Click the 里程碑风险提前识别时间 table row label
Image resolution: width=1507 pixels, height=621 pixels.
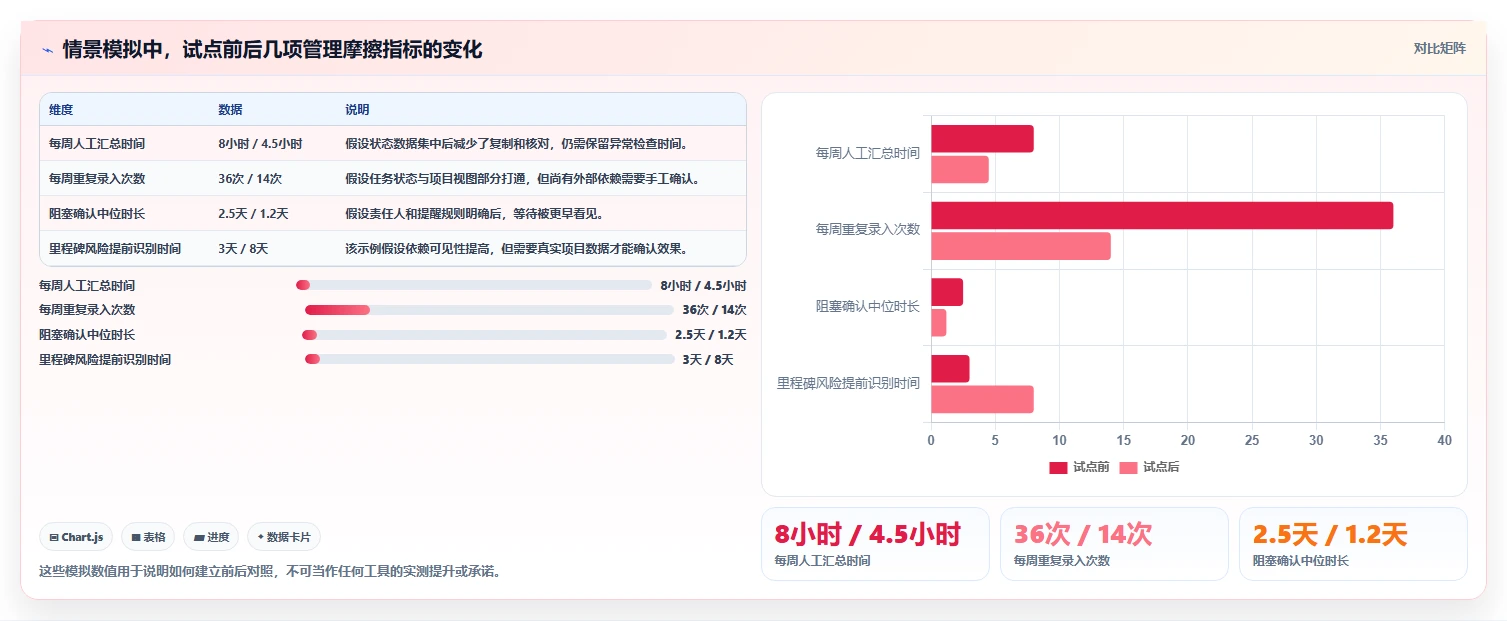[115, 249]
